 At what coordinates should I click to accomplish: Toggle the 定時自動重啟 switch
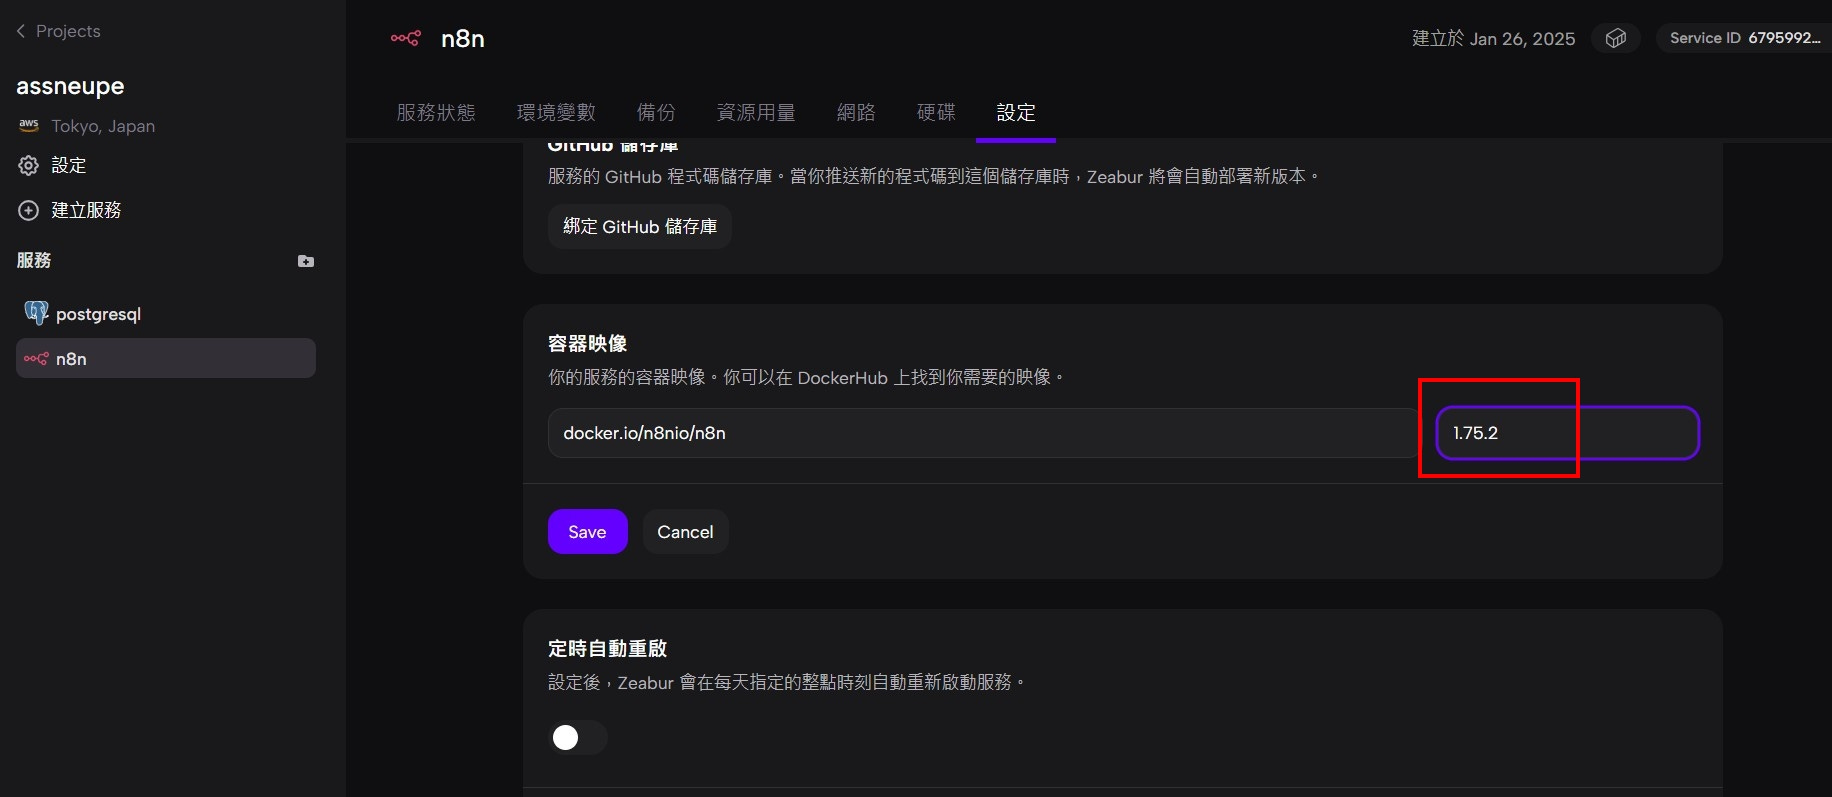click(578, 737)
